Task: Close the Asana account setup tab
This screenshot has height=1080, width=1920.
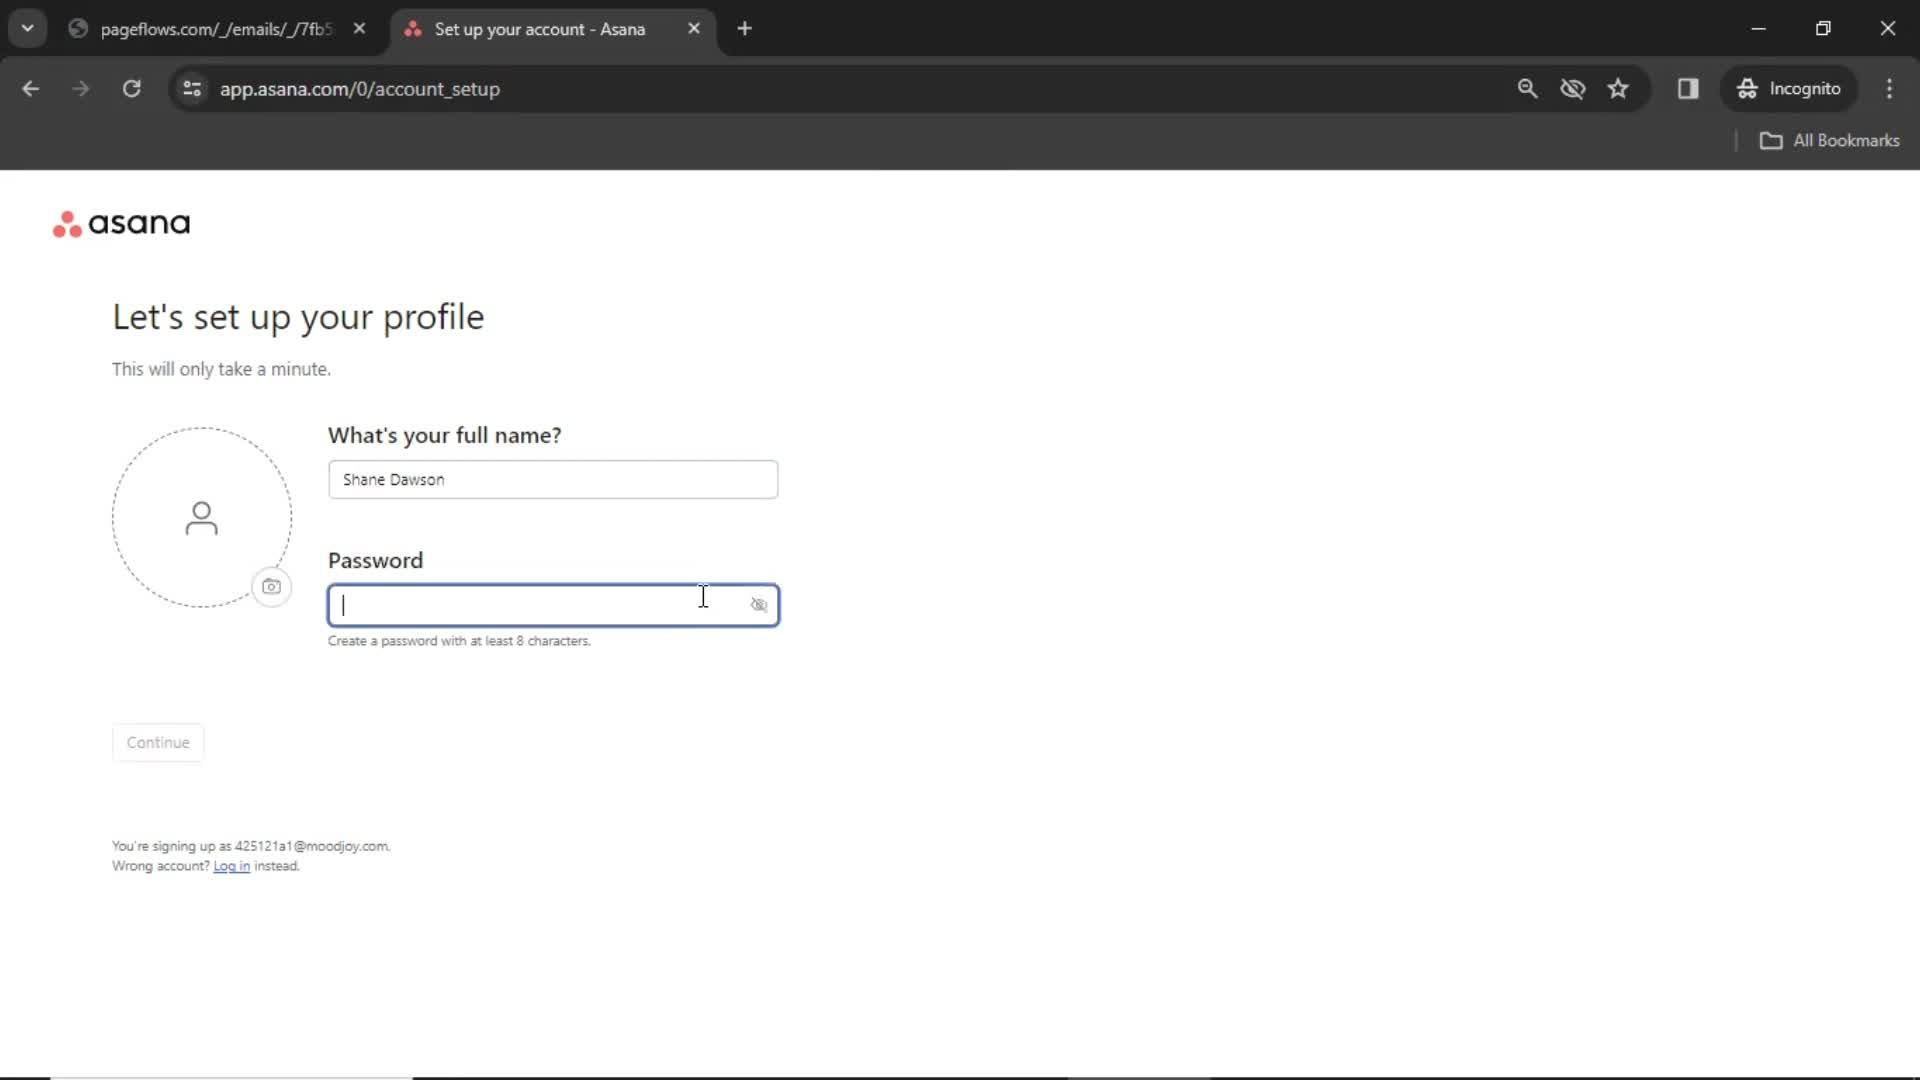Action: point(694,29)
